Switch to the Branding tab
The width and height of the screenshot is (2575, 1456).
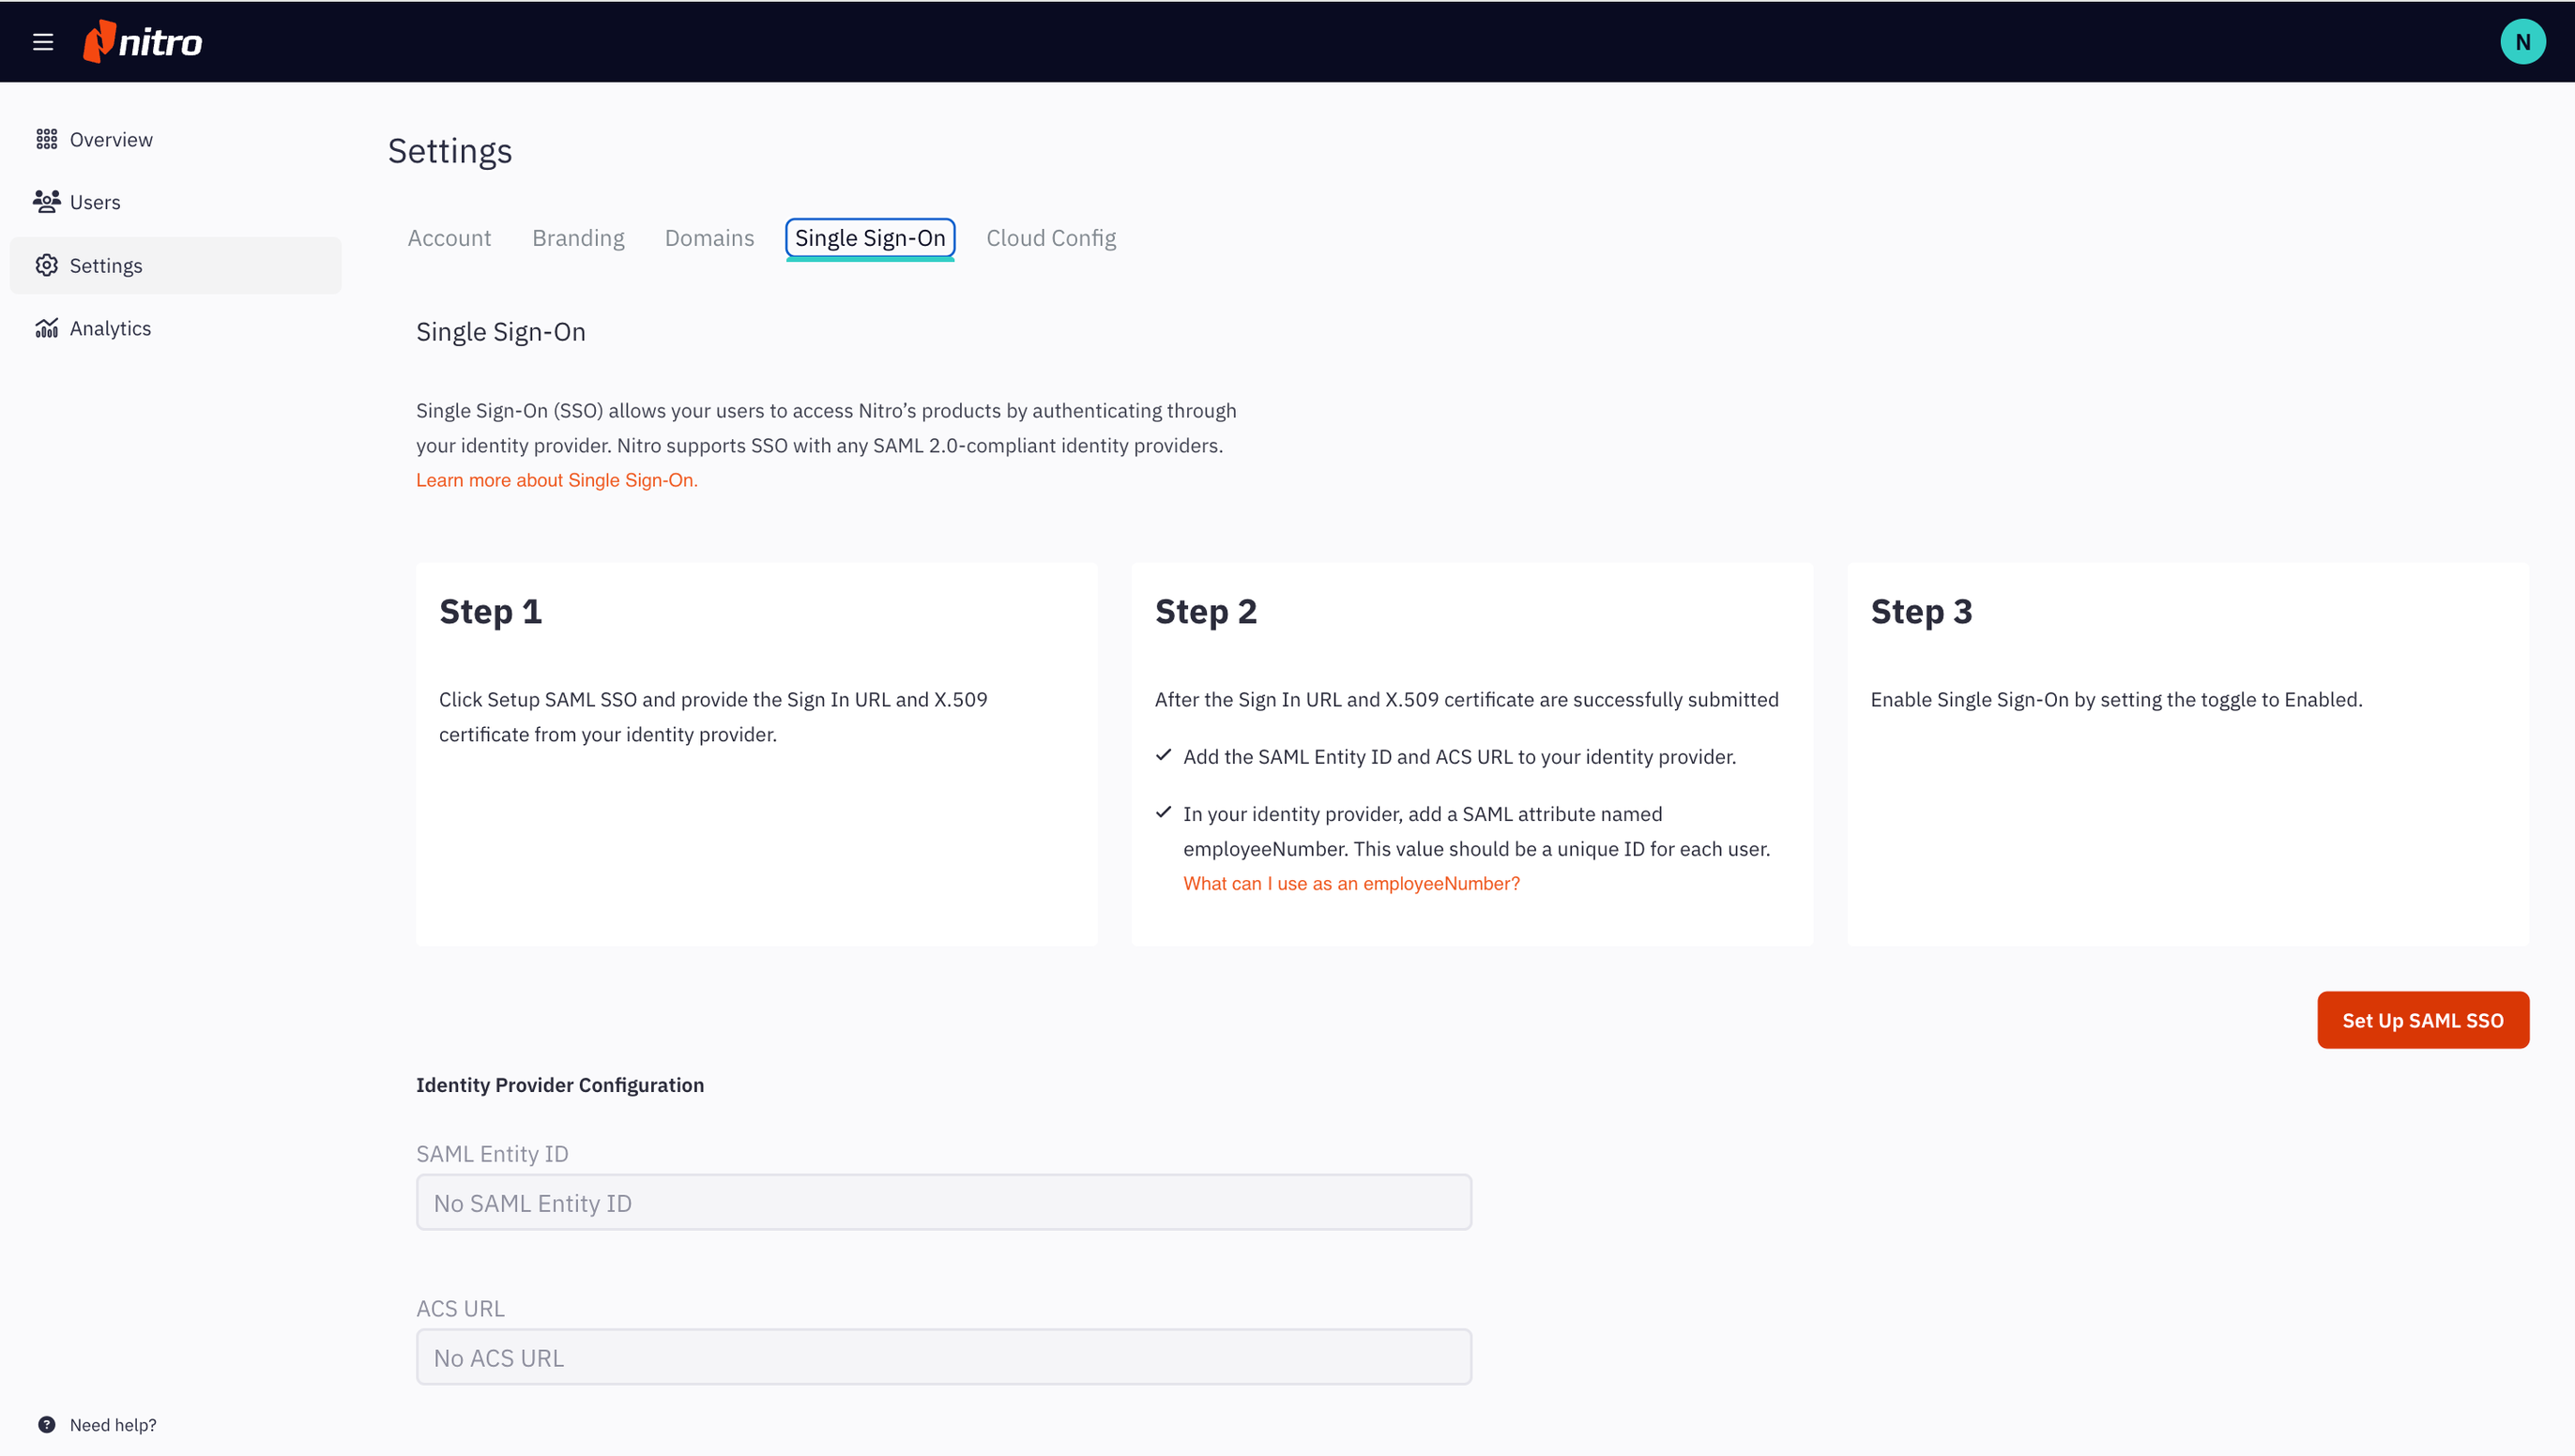pos(578,238)
